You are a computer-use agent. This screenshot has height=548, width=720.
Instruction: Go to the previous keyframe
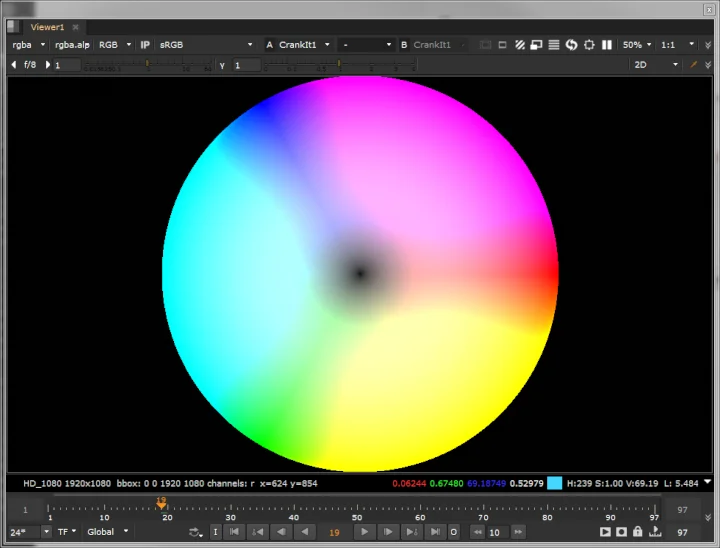click(258, 532)
